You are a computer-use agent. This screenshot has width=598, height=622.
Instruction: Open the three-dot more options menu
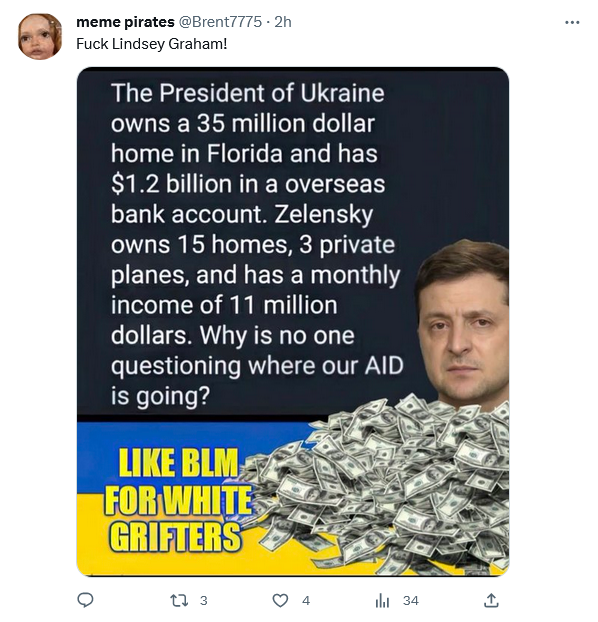click(x=572, y=23)
